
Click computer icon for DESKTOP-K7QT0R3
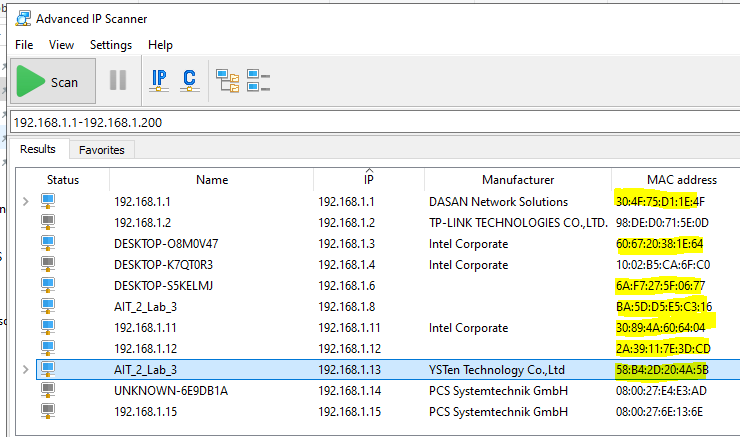pyautogui.click(x=48, y=264)
